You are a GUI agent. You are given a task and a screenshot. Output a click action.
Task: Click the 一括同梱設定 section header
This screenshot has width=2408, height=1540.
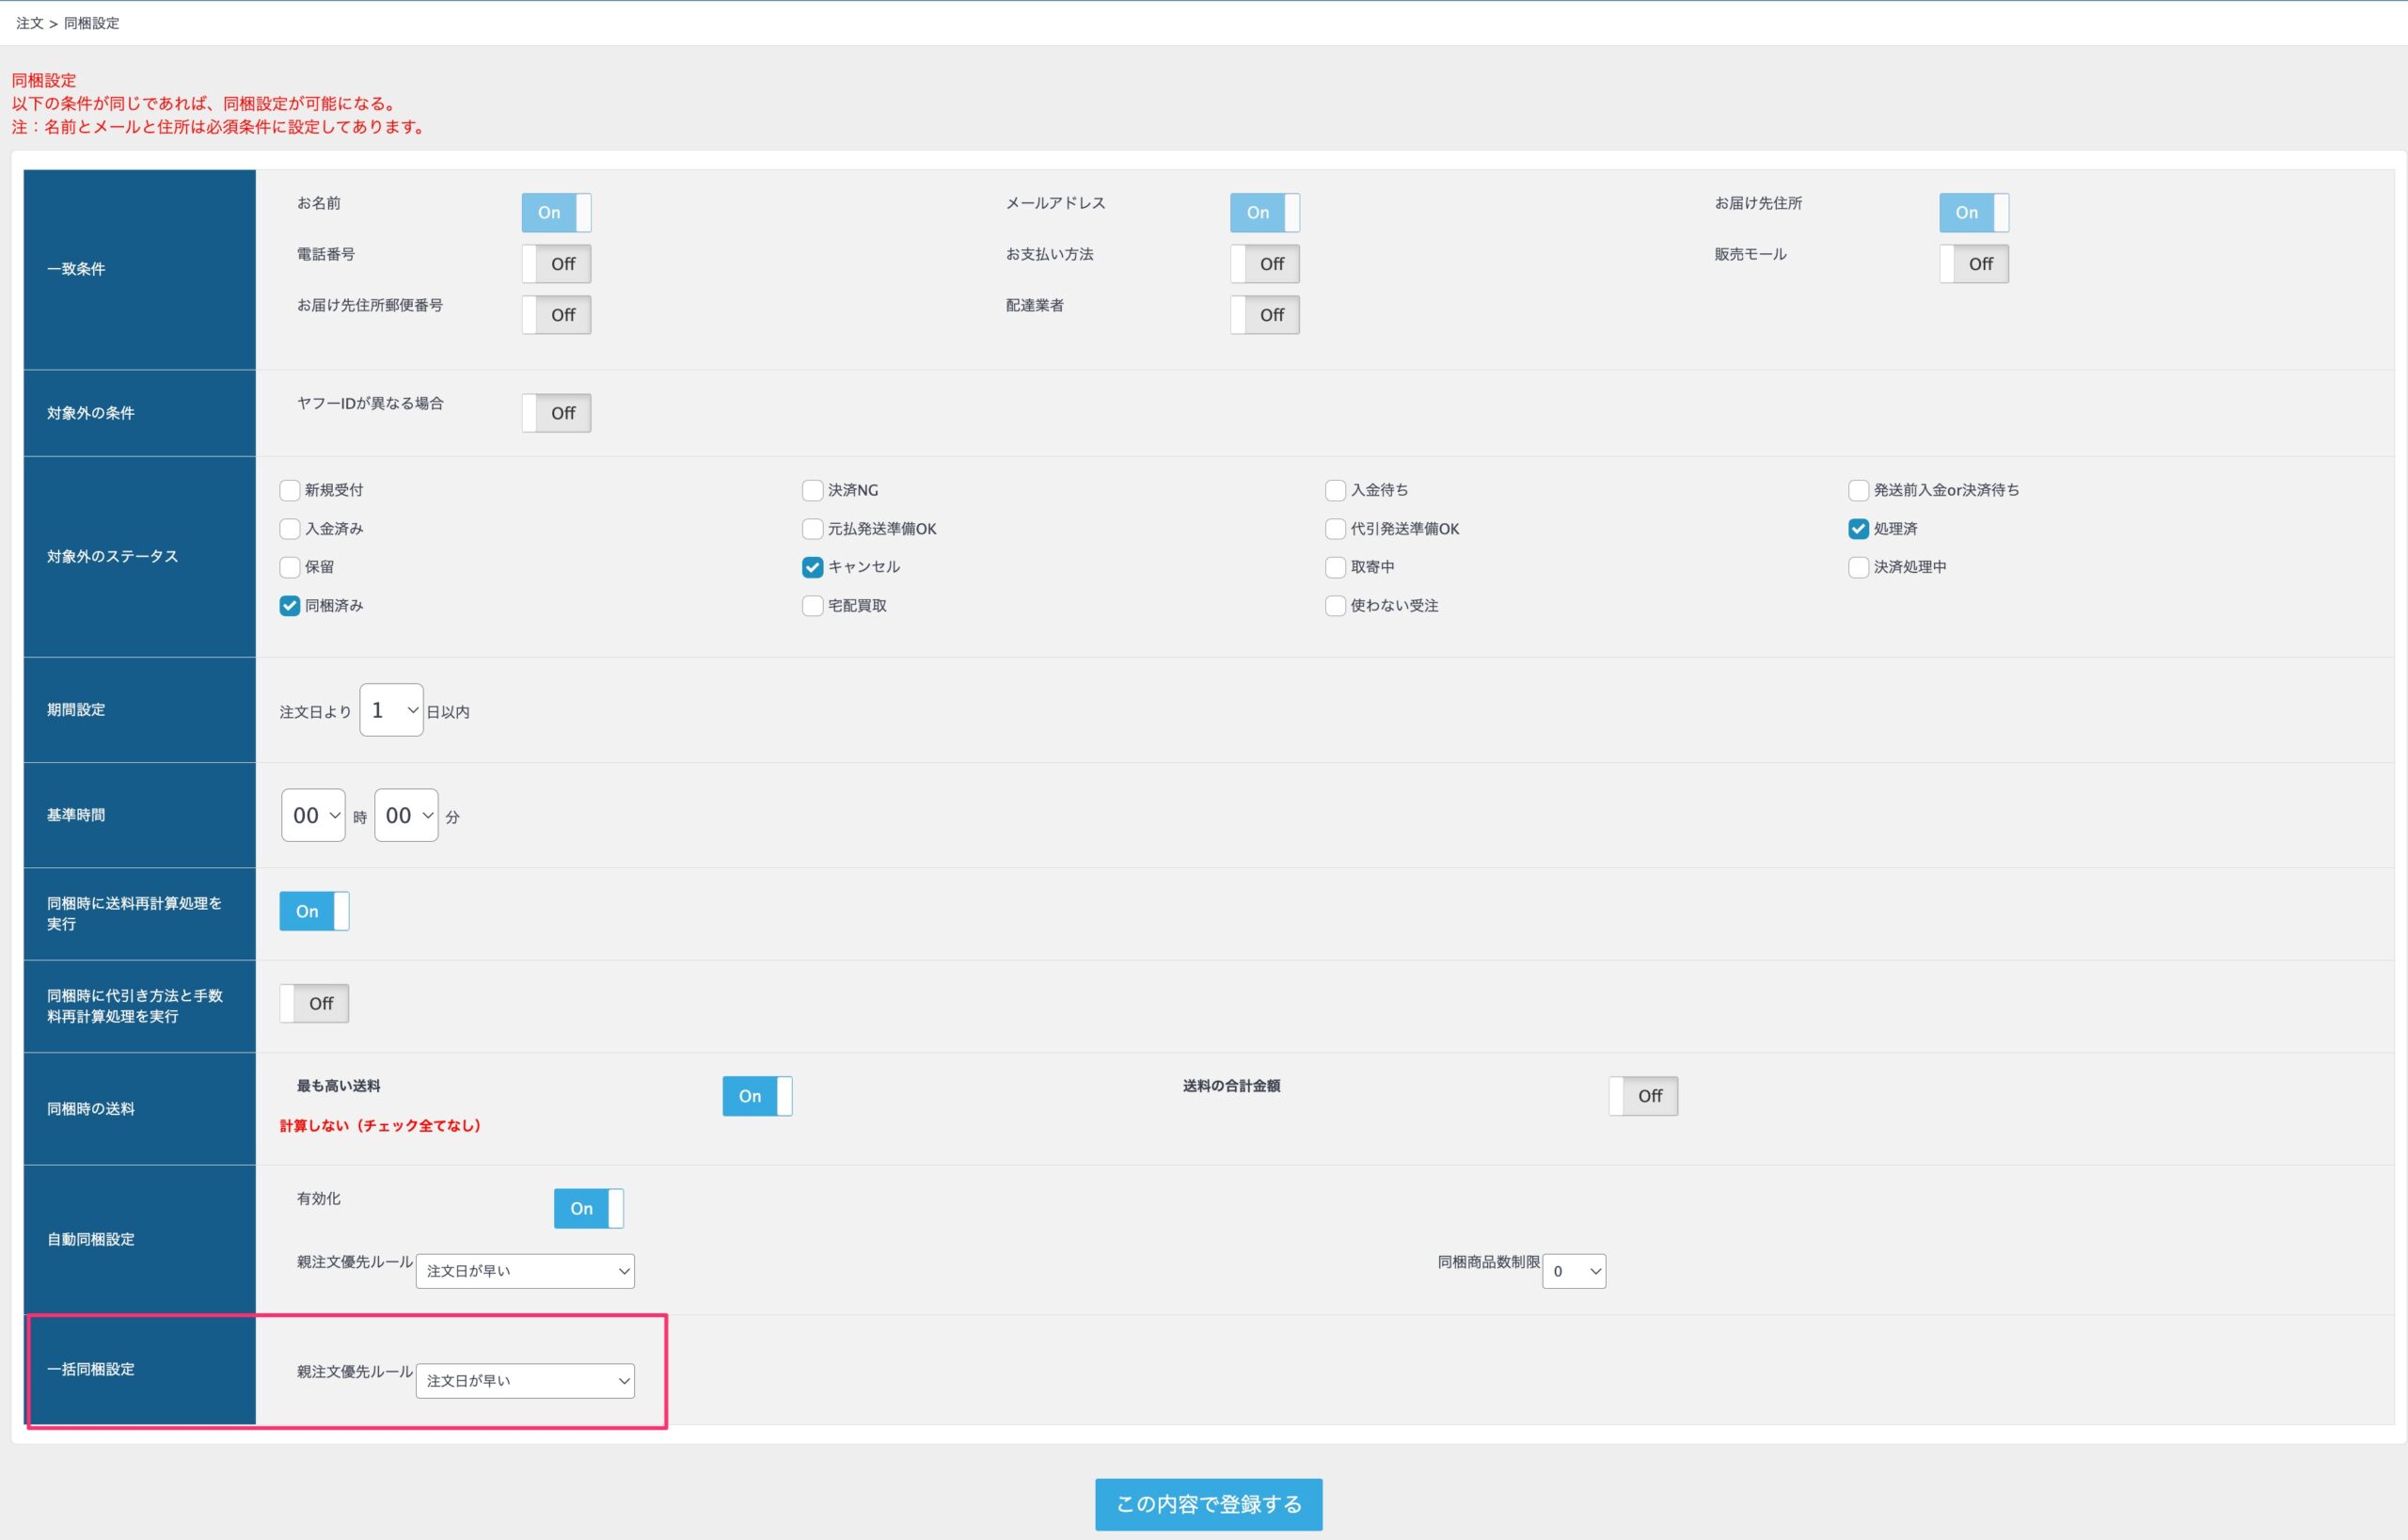140,1370
